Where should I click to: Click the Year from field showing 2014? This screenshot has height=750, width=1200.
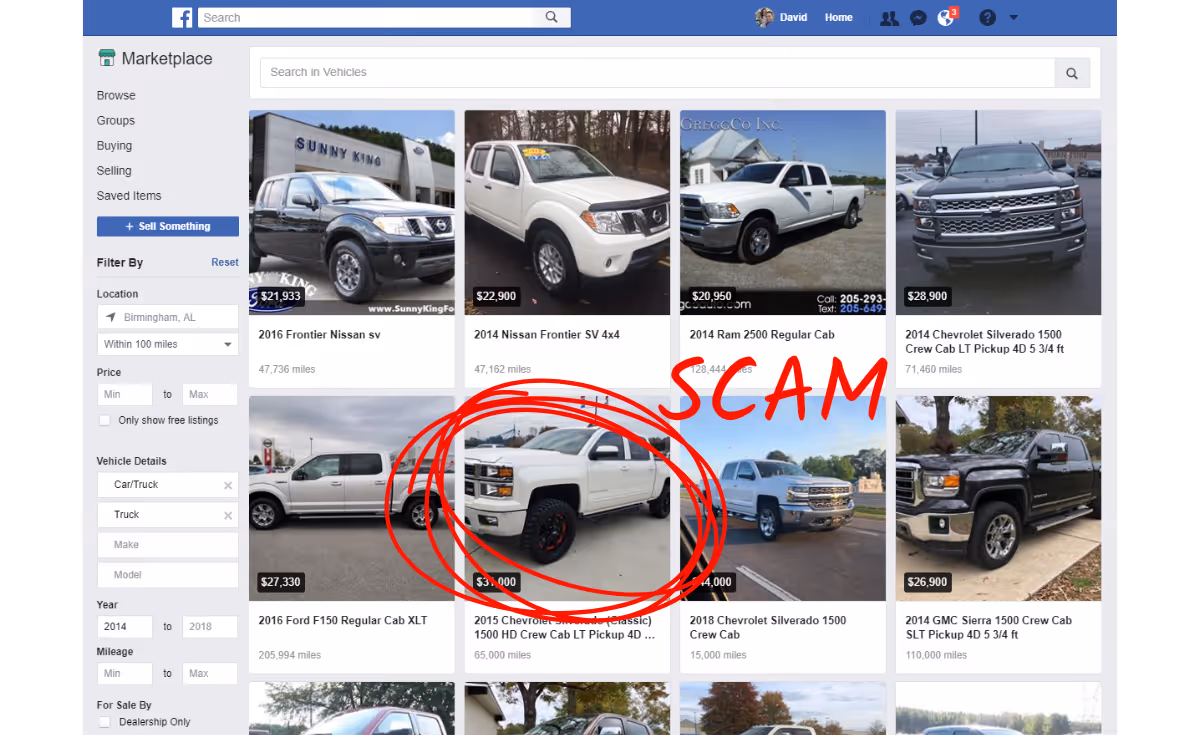(x=125, y=627)
